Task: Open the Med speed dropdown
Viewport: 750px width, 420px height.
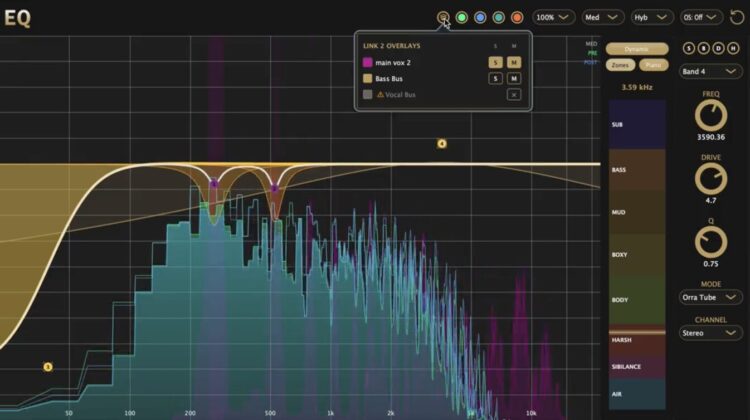Action: pos(602,17)
